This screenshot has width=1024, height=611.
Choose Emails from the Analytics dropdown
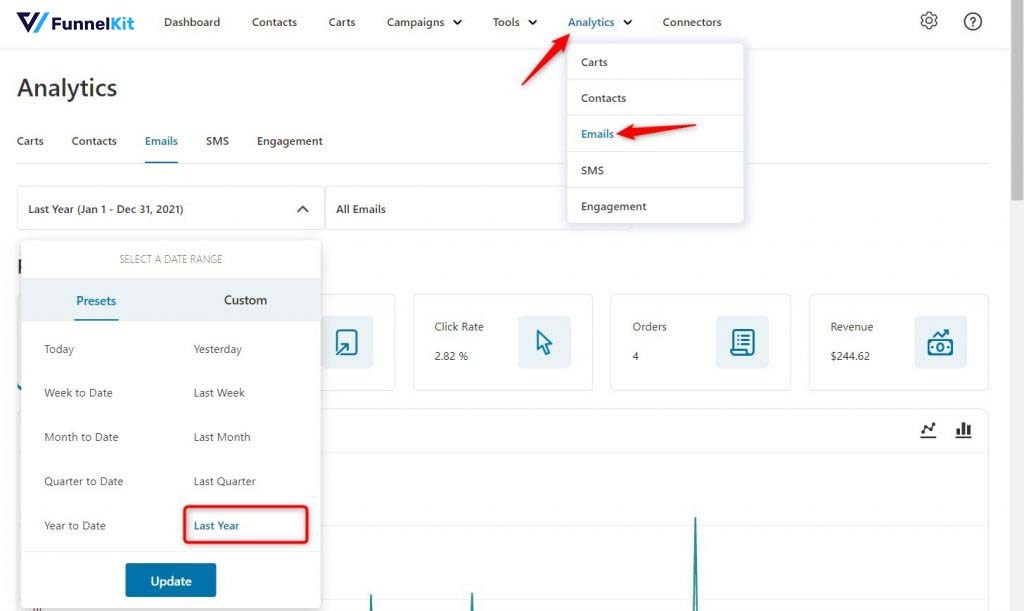tap(655, 134)
